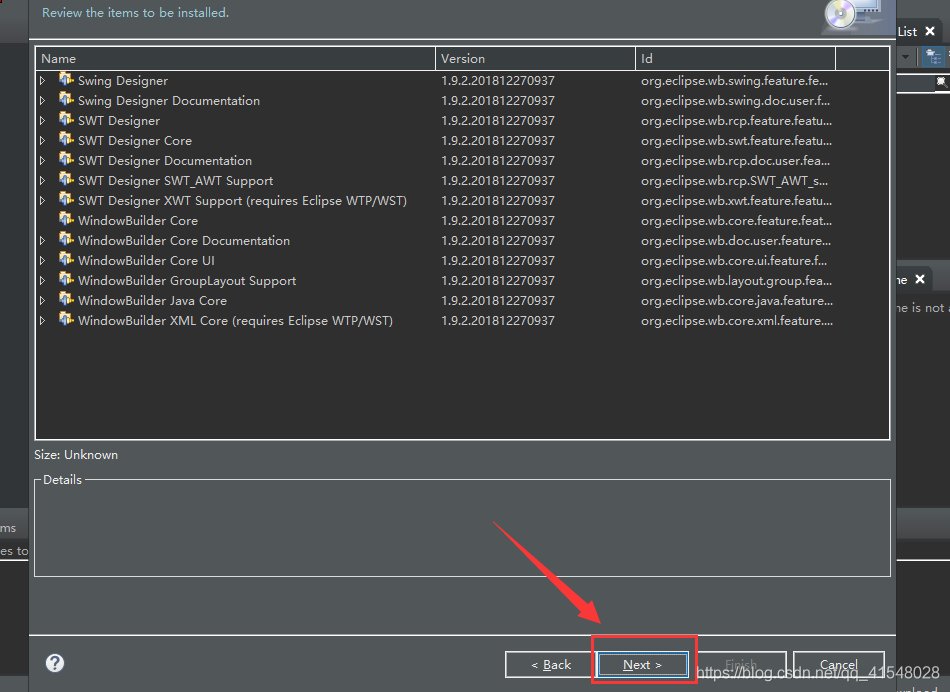950x692 pixels.
Task: Select WindowBuilder Java Core row name
Action: click(152, 301)
